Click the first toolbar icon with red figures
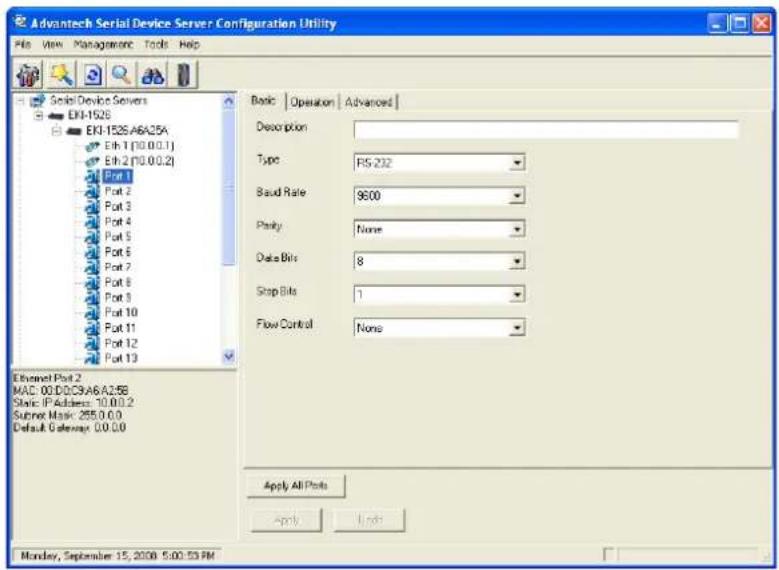The height and width of the screenshot is (570, 779). pos(28,76)
